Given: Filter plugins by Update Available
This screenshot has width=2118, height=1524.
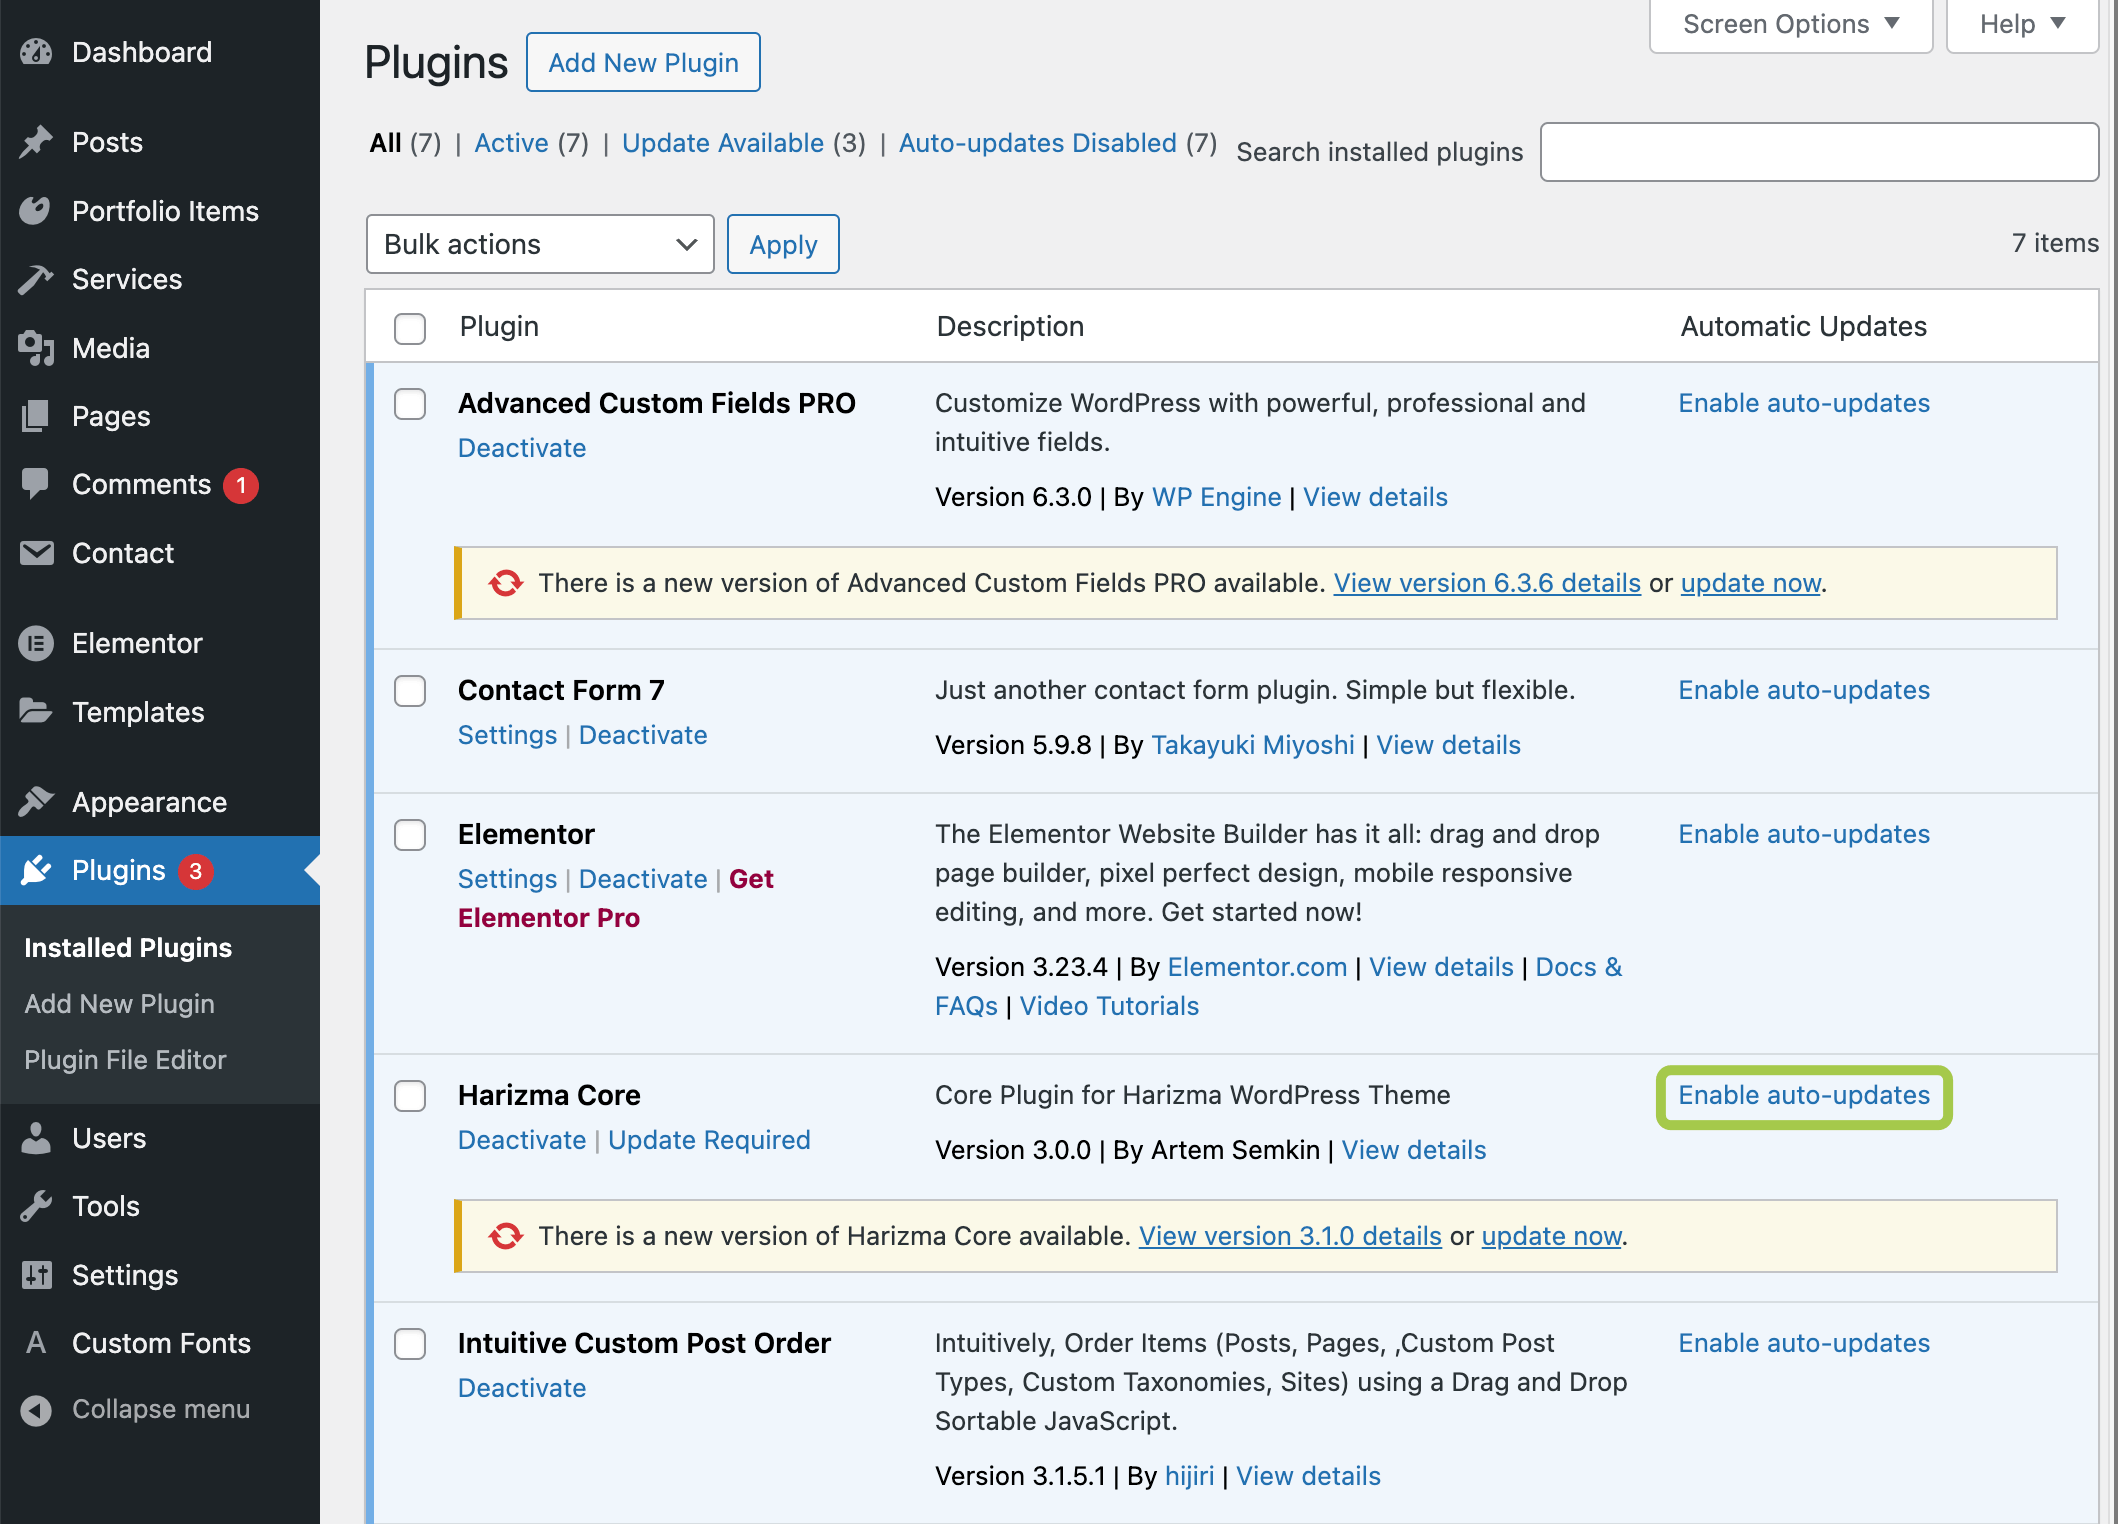Looking at the screenshot, I should click(x=722, y=143).
